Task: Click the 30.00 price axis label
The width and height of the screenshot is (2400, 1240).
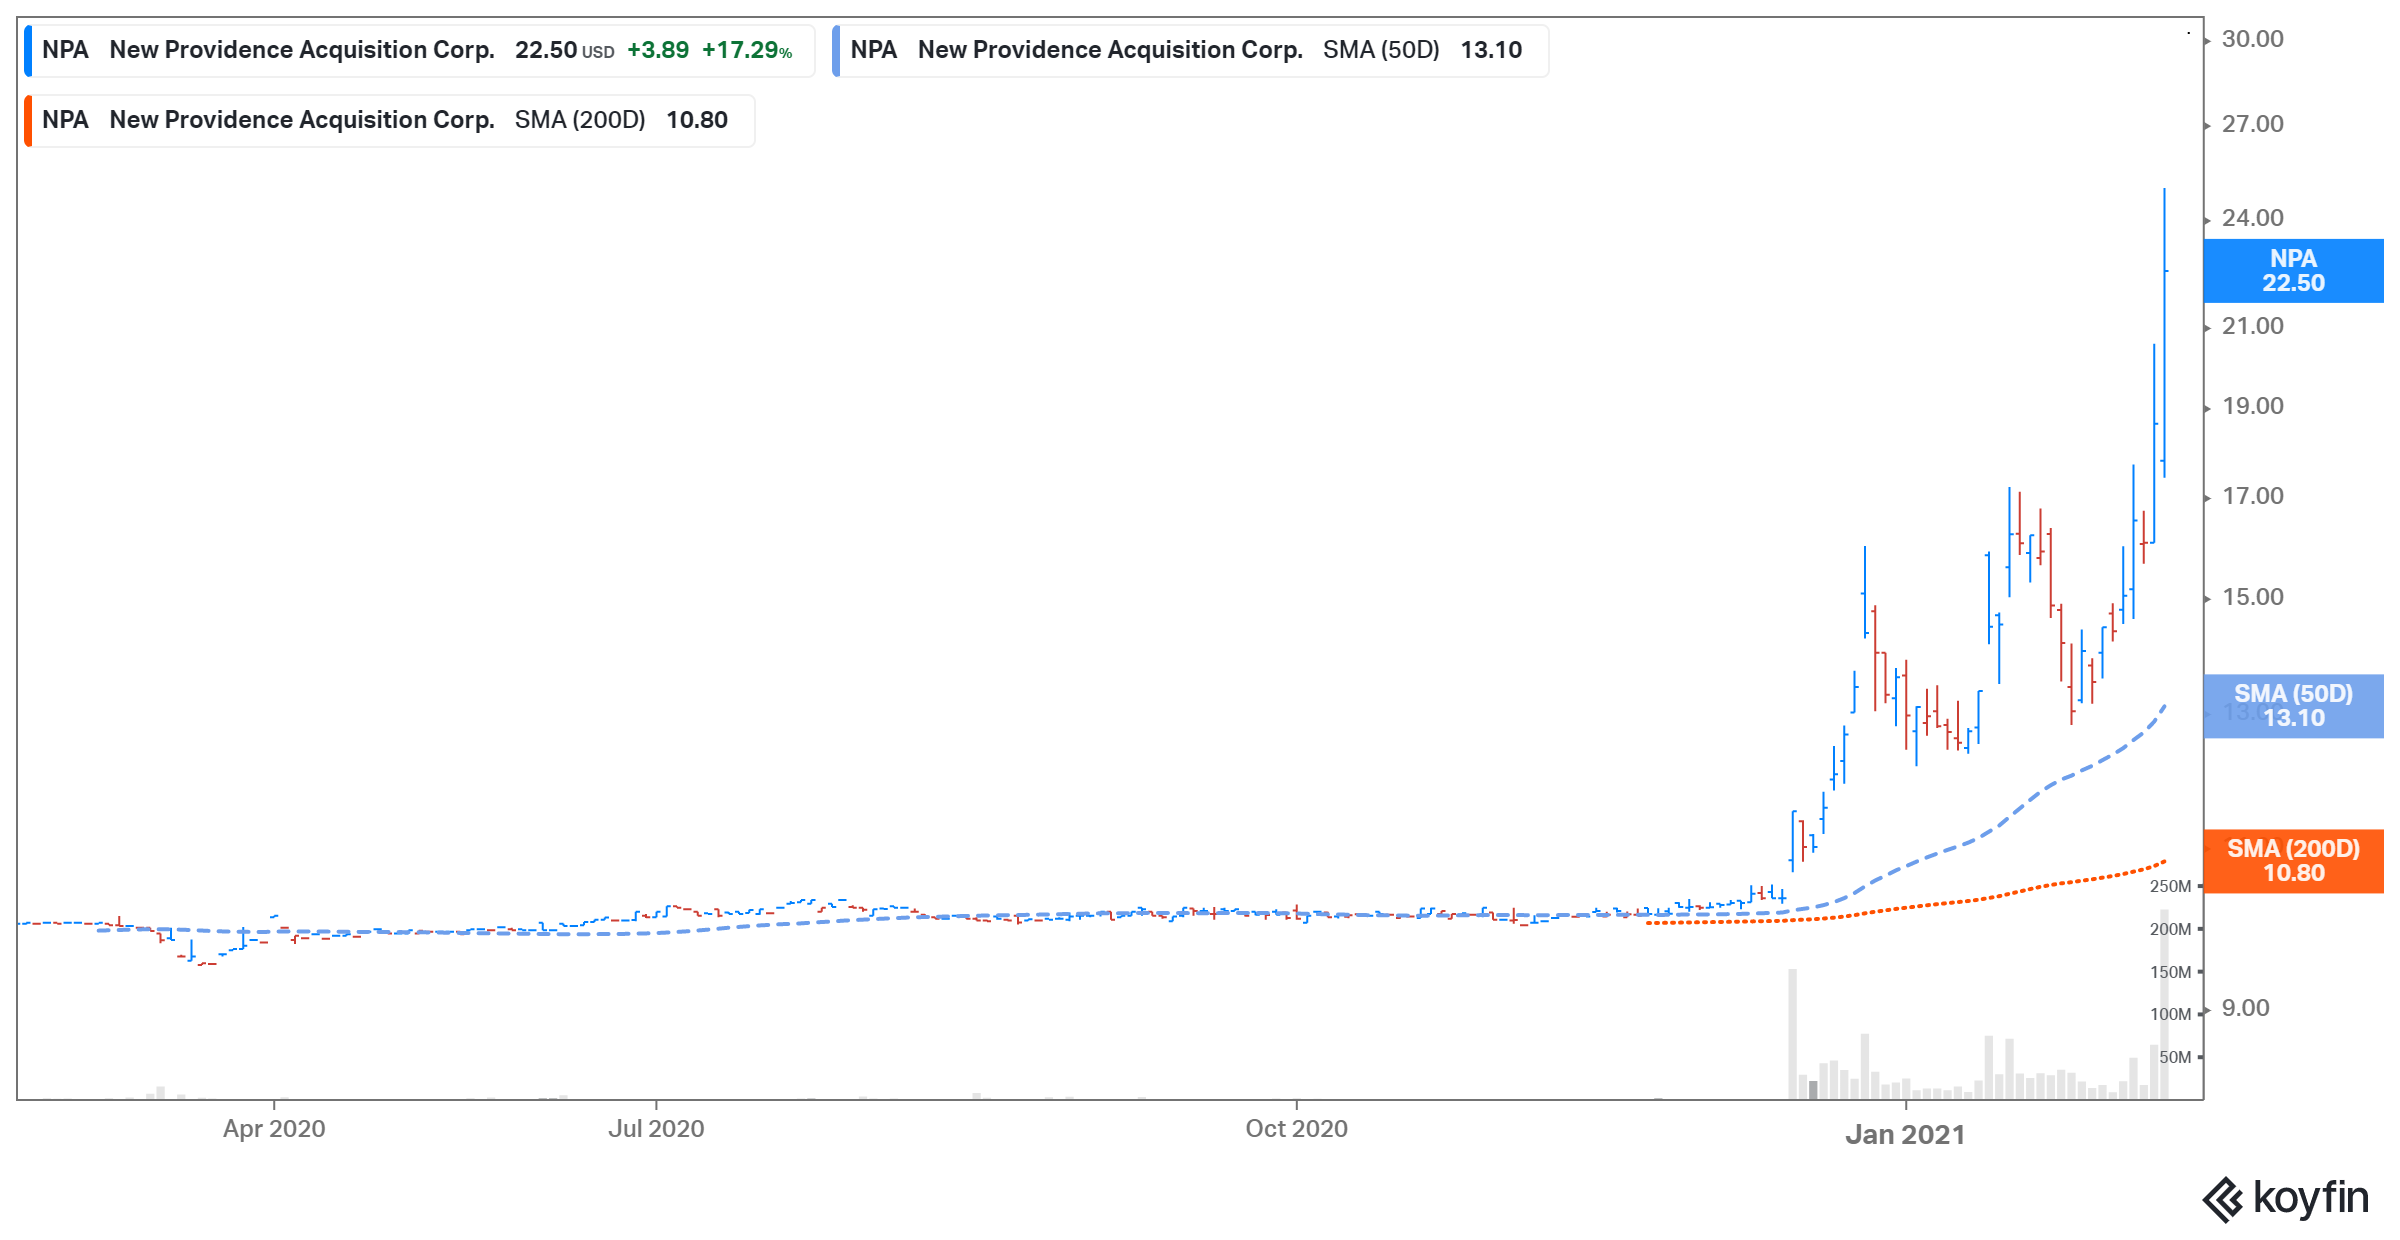Action: tap(2252, 39)
